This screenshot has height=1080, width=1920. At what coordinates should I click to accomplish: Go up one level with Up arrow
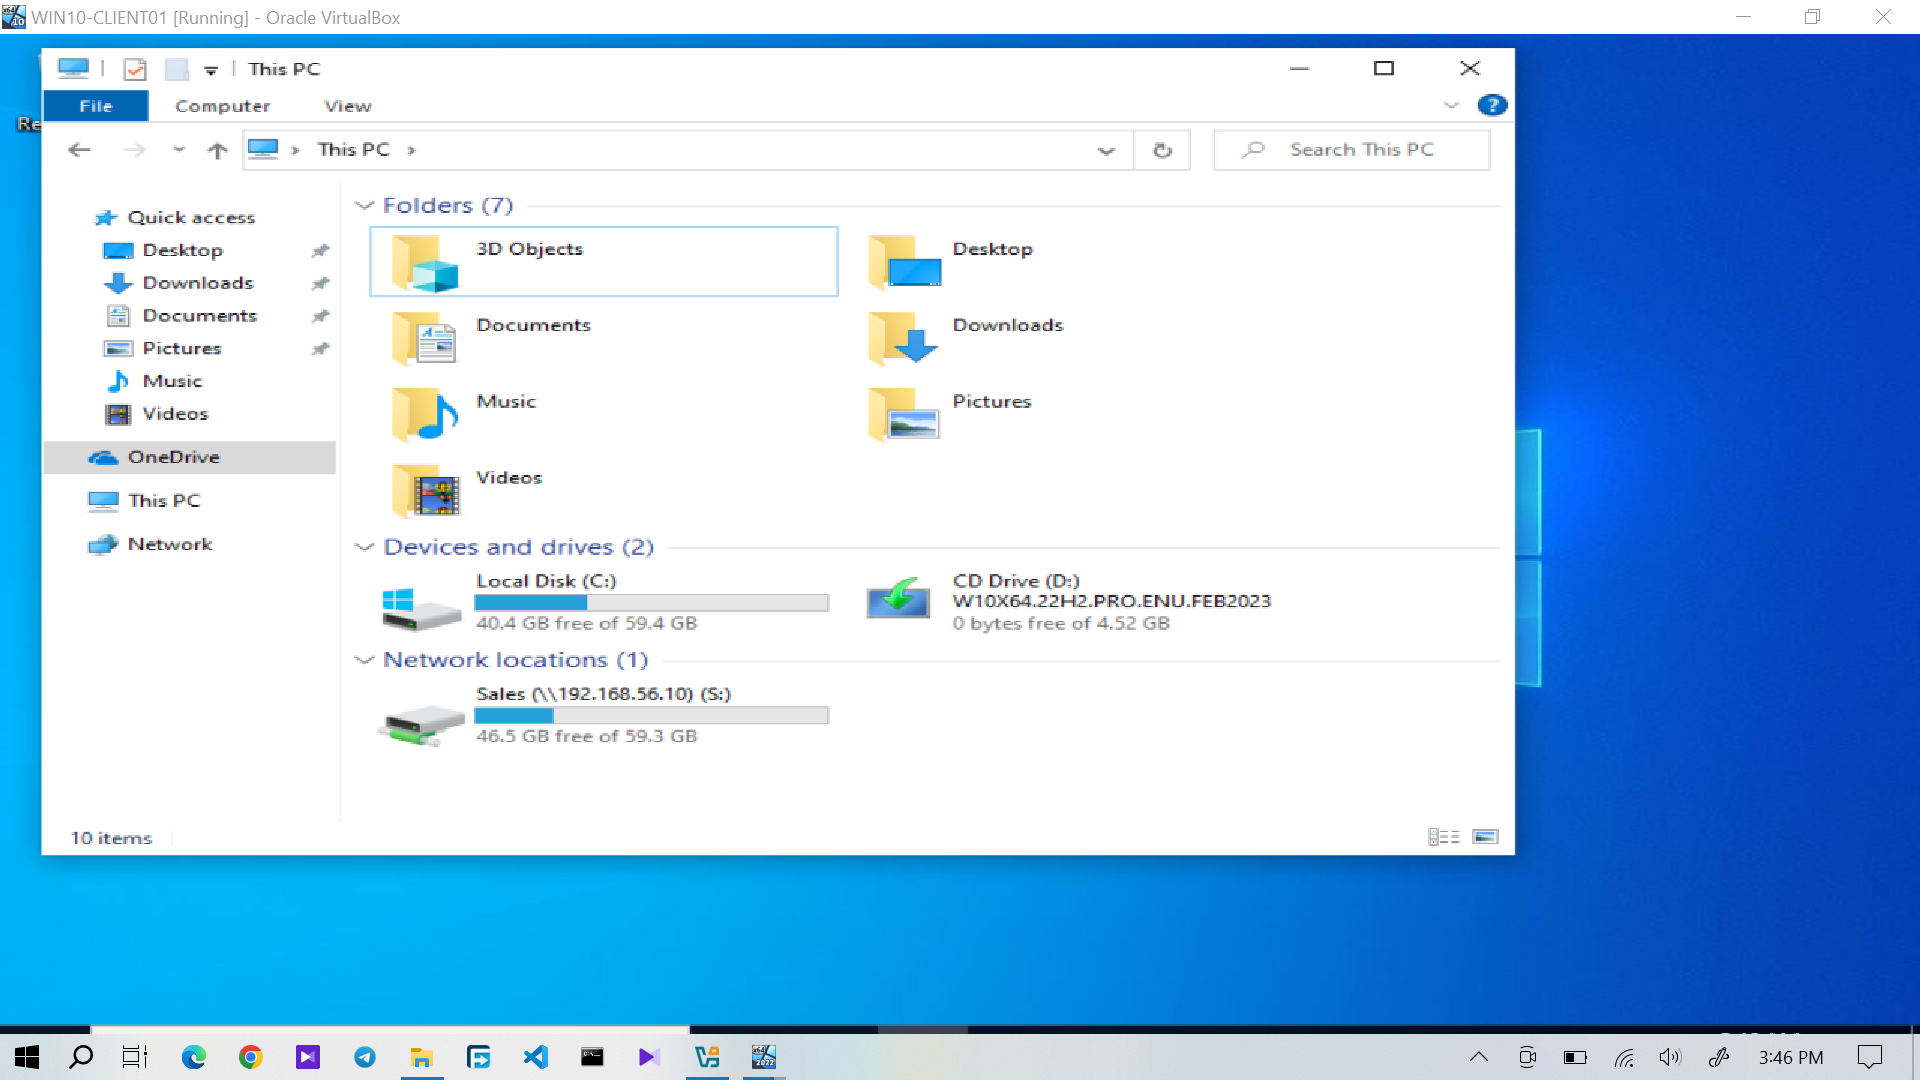pyautogui.click(x=217, y=150)
